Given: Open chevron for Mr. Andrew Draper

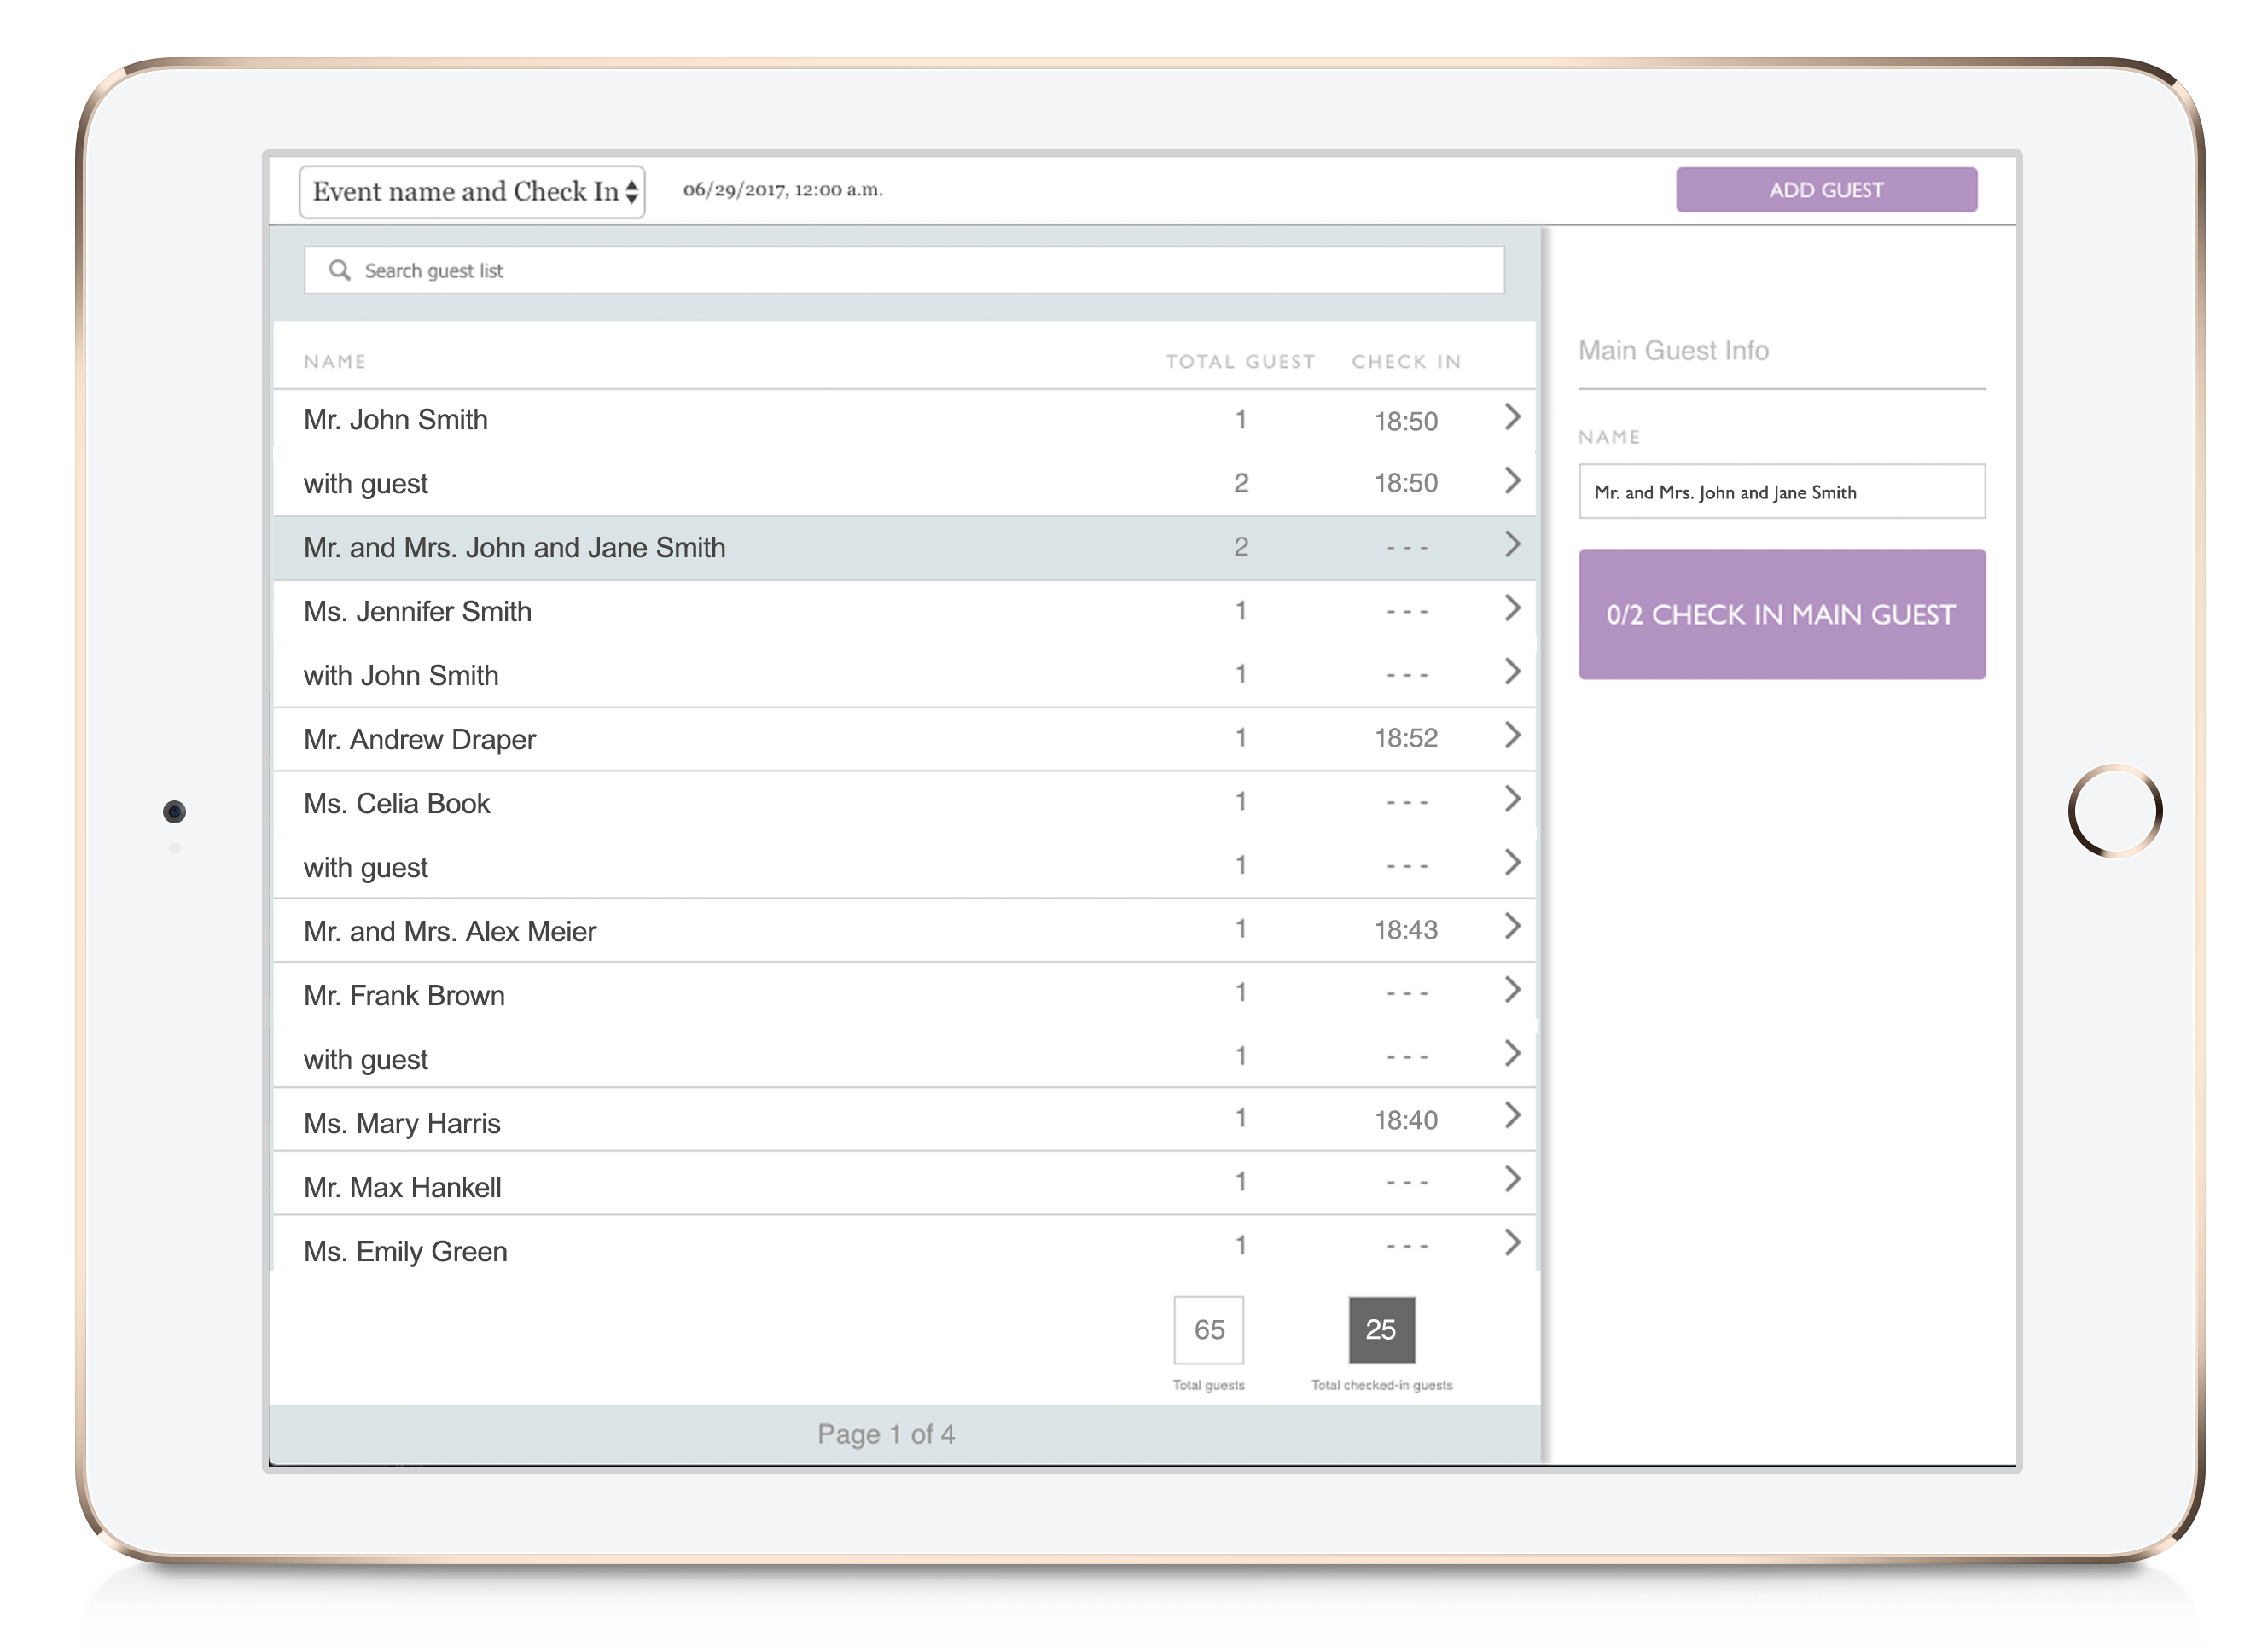Looking at the screenshot, I should coord(1512,736).
